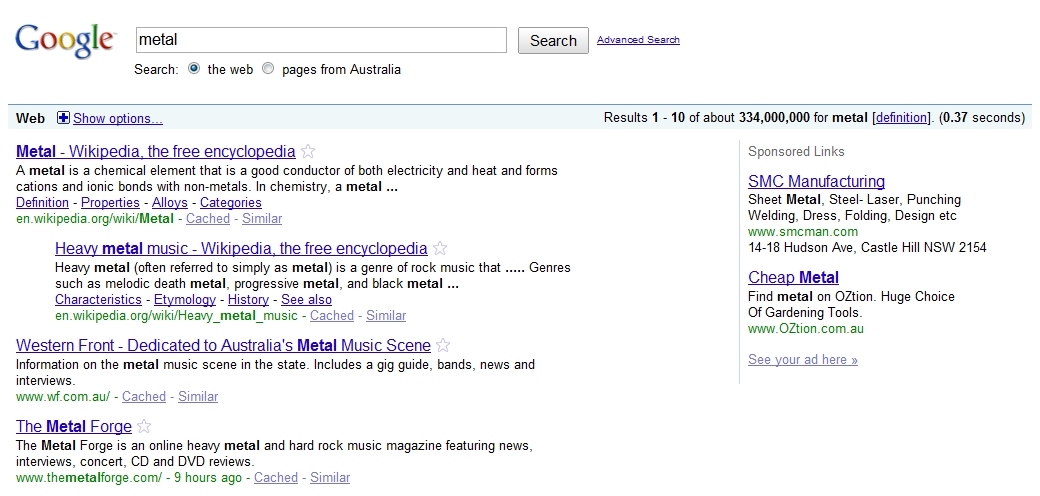Open Etymology sitelink under Heavy metal music
The height and width of the screenshot is (496, 1040).
point(185,300)
